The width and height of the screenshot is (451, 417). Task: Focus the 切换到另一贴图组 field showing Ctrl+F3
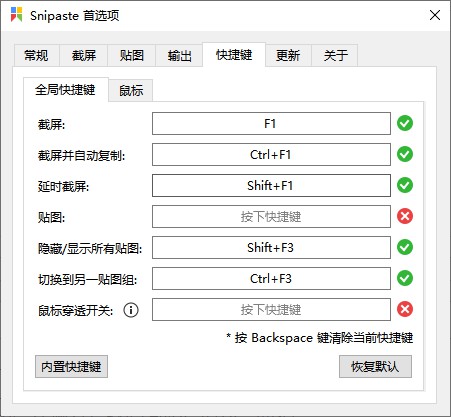(271, 279)
